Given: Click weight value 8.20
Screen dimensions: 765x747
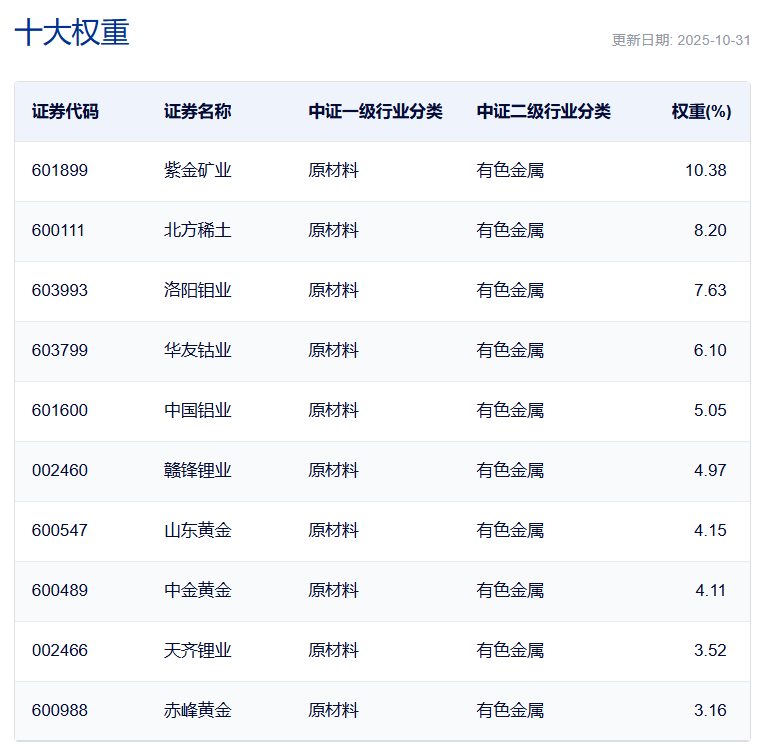Looking at the screenshot, I should tap(710, 230).
